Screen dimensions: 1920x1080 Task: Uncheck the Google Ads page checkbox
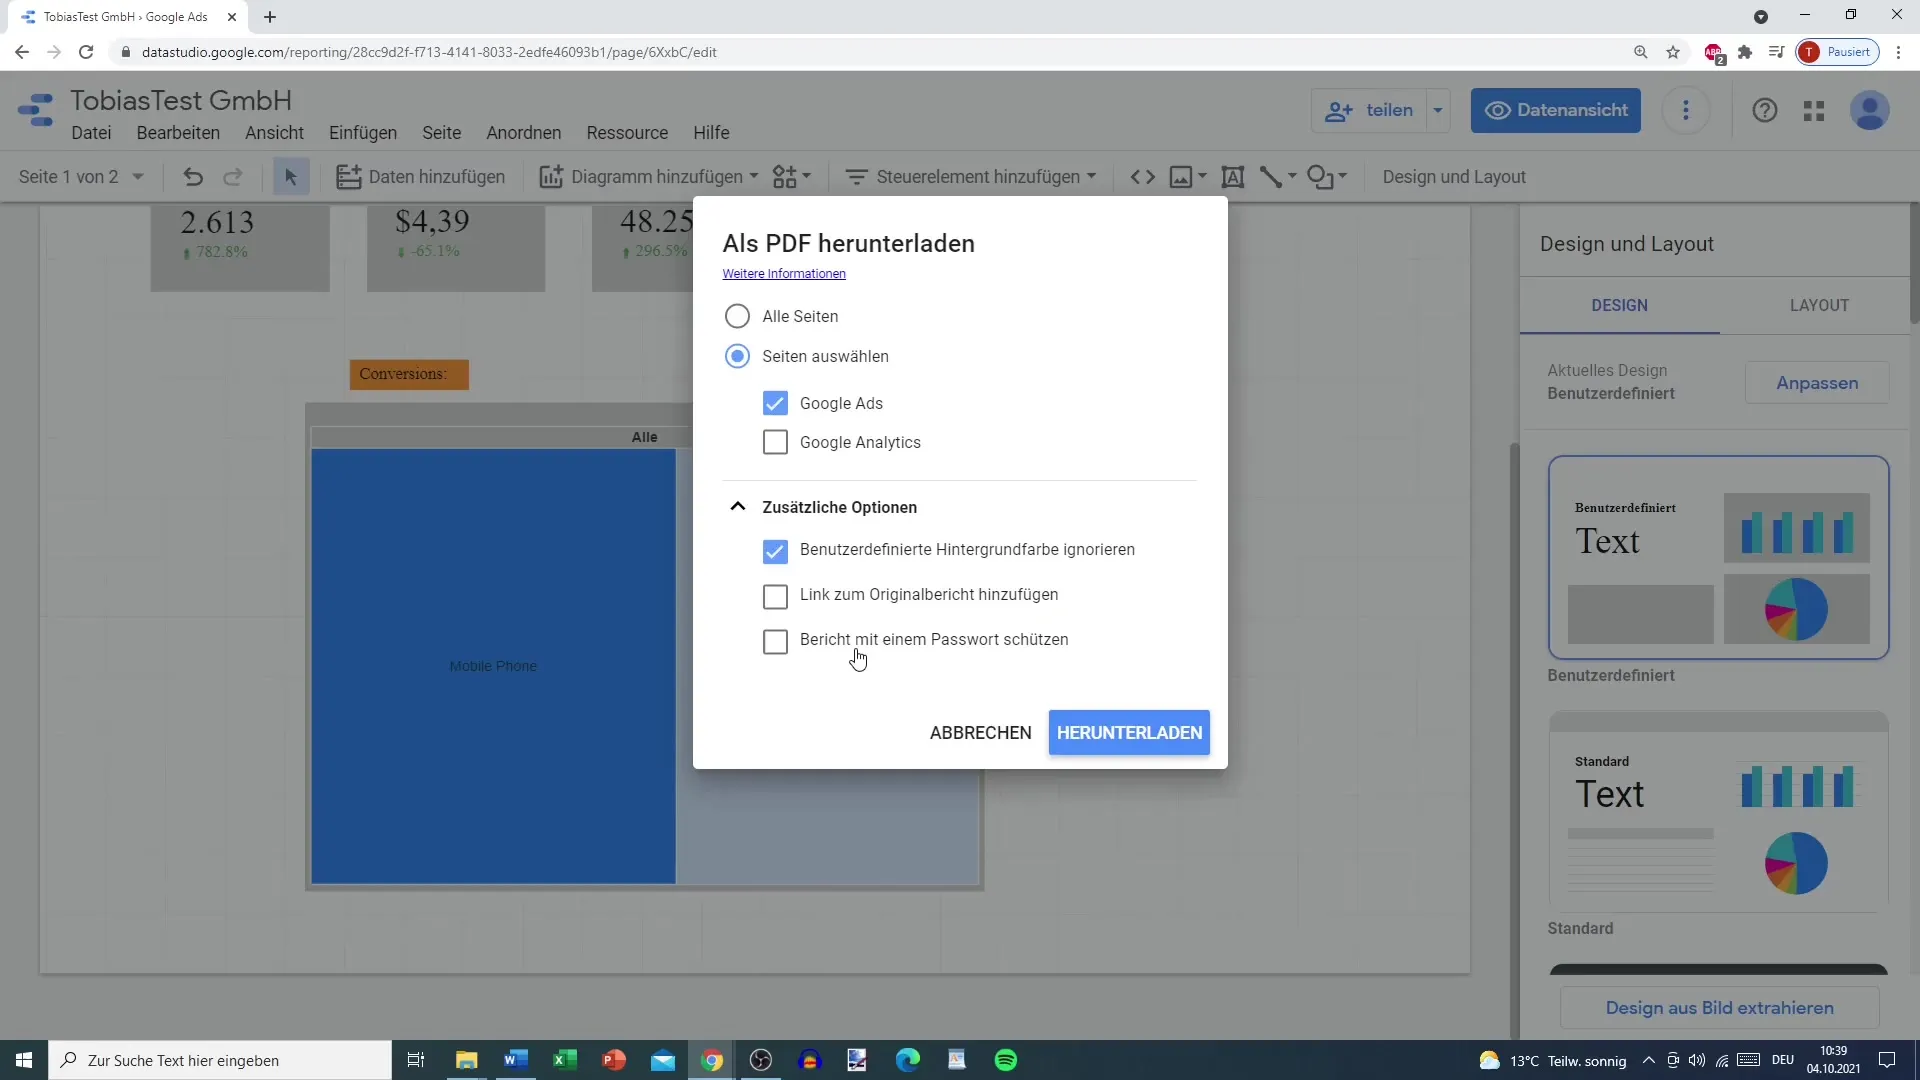[x=775, y=403]
